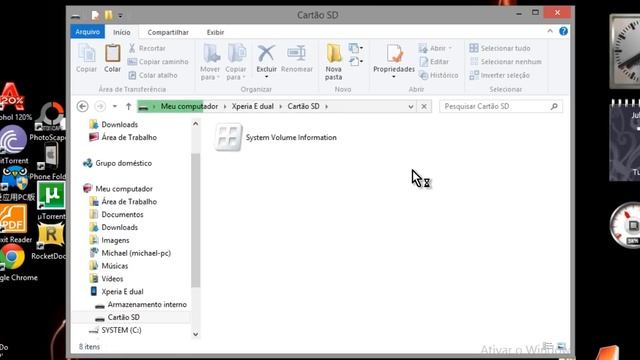Select Armazenamento interno in tree
The image size is (640, 360).
(x=141, y=304)
